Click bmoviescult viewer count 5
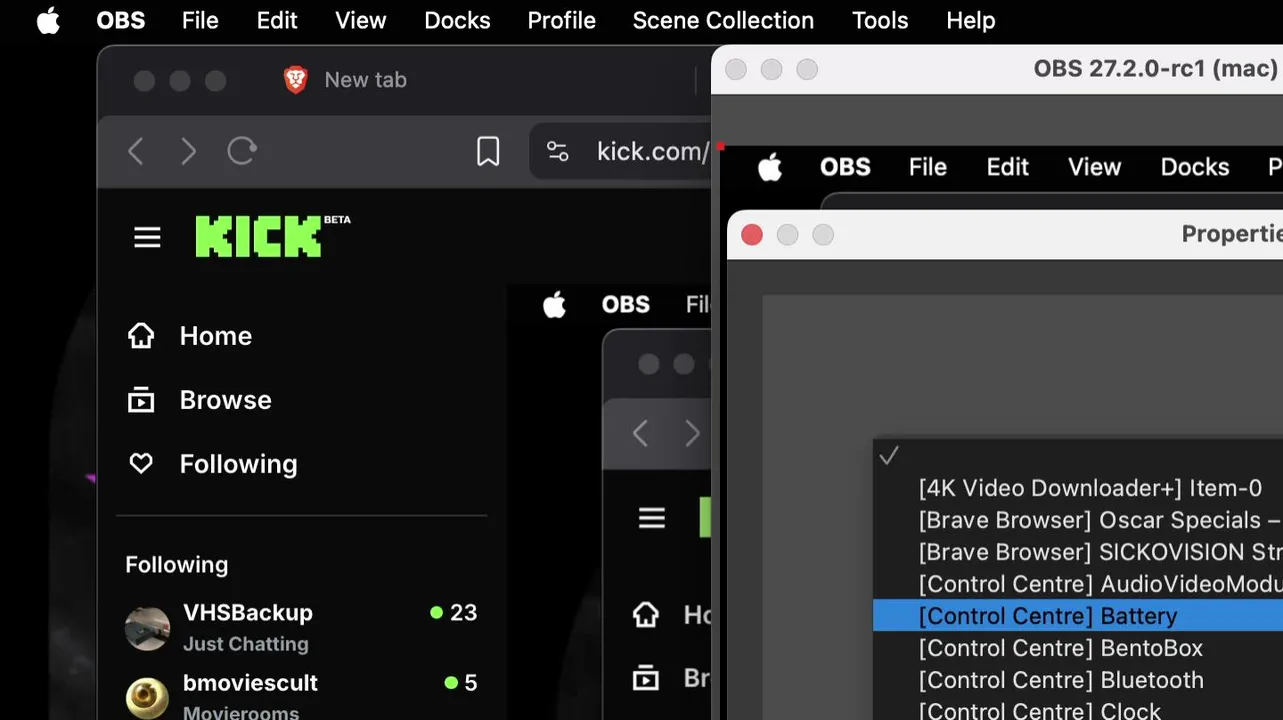This screenshot has width=1283, height=720. 470,683
